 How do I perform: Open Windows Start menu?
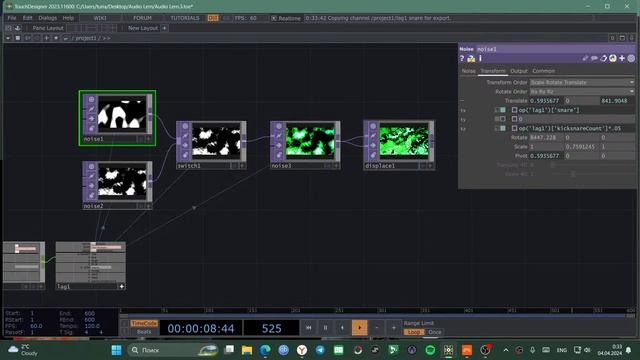[x=116, y=350]
